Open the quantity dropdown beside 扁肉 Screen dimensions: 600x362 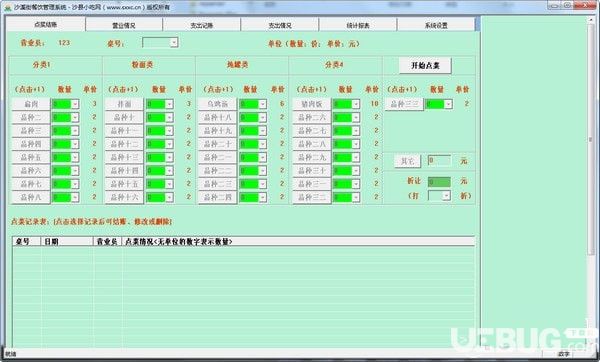(x=75, y=104)
